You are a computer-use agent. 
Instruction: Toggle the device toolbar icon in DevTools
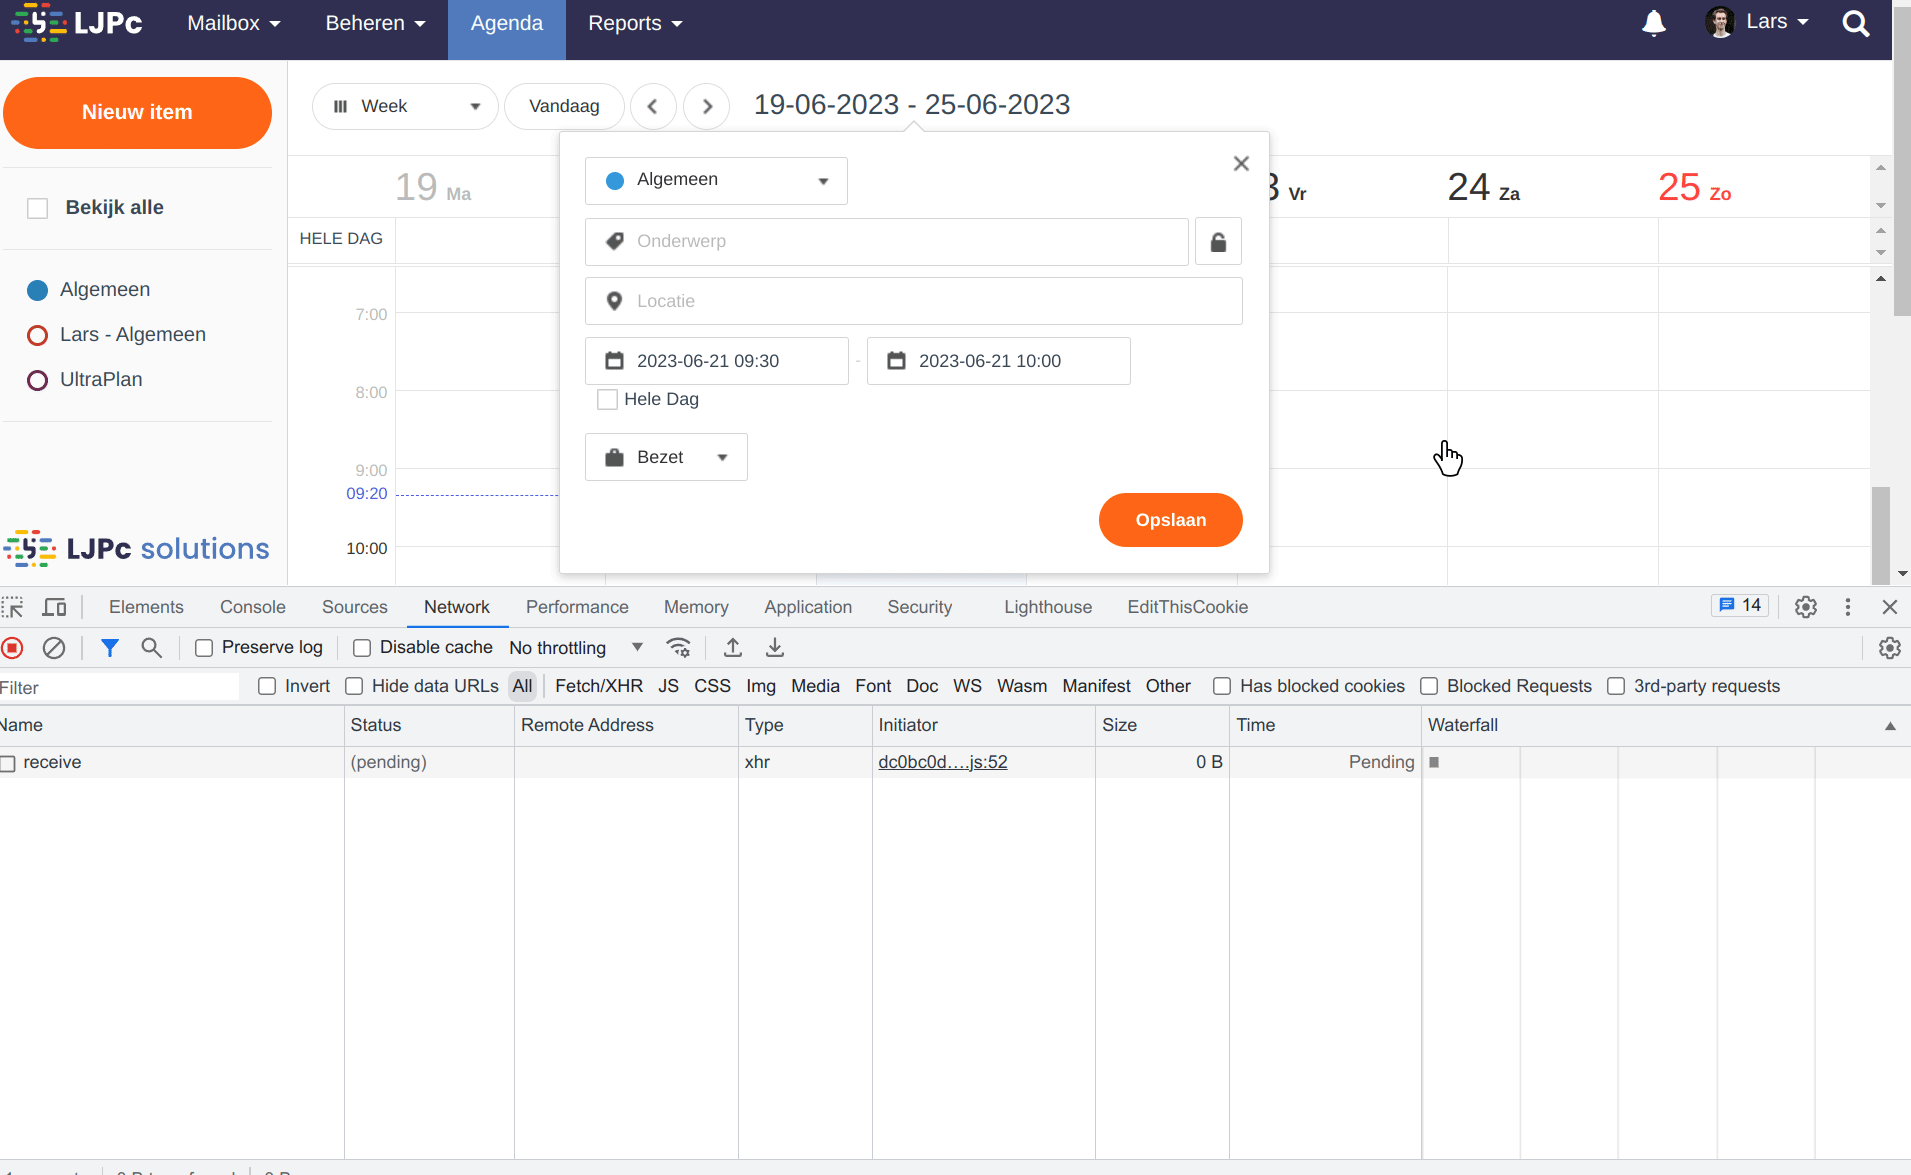pyautogui.click(x=54, y=606)
